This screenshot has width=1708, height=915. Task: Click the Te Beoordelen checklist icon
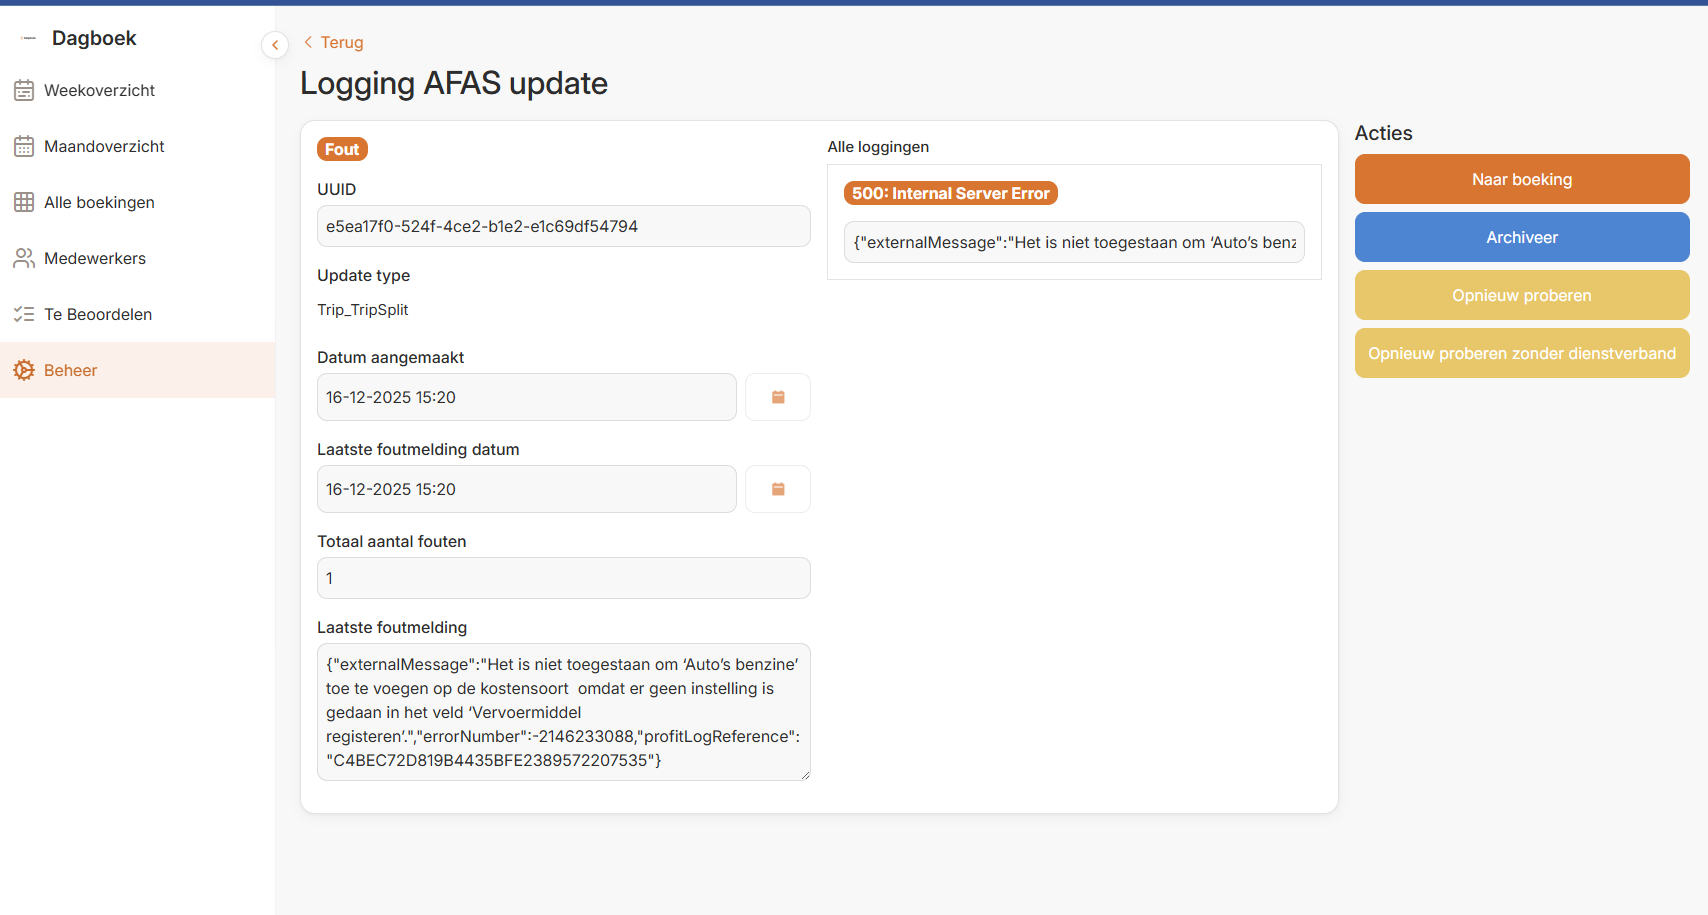click(24, 315)
